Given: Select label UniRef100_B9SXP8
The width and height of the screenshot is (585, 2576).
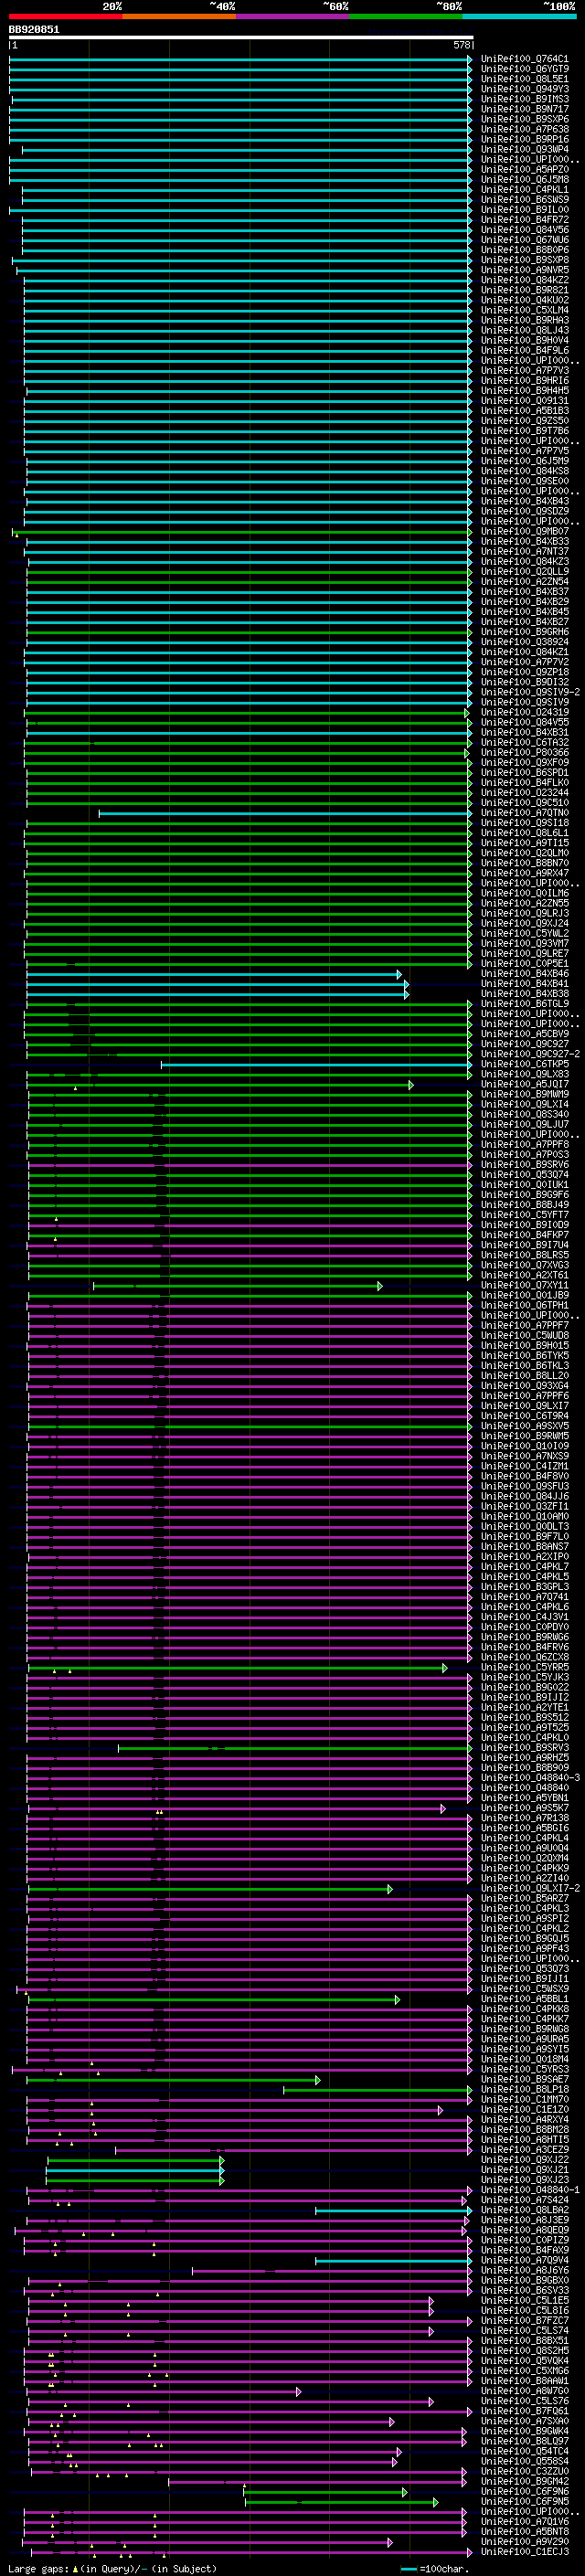Looking at the screenshot, I should pyautogui.click(x=524, y=260).
